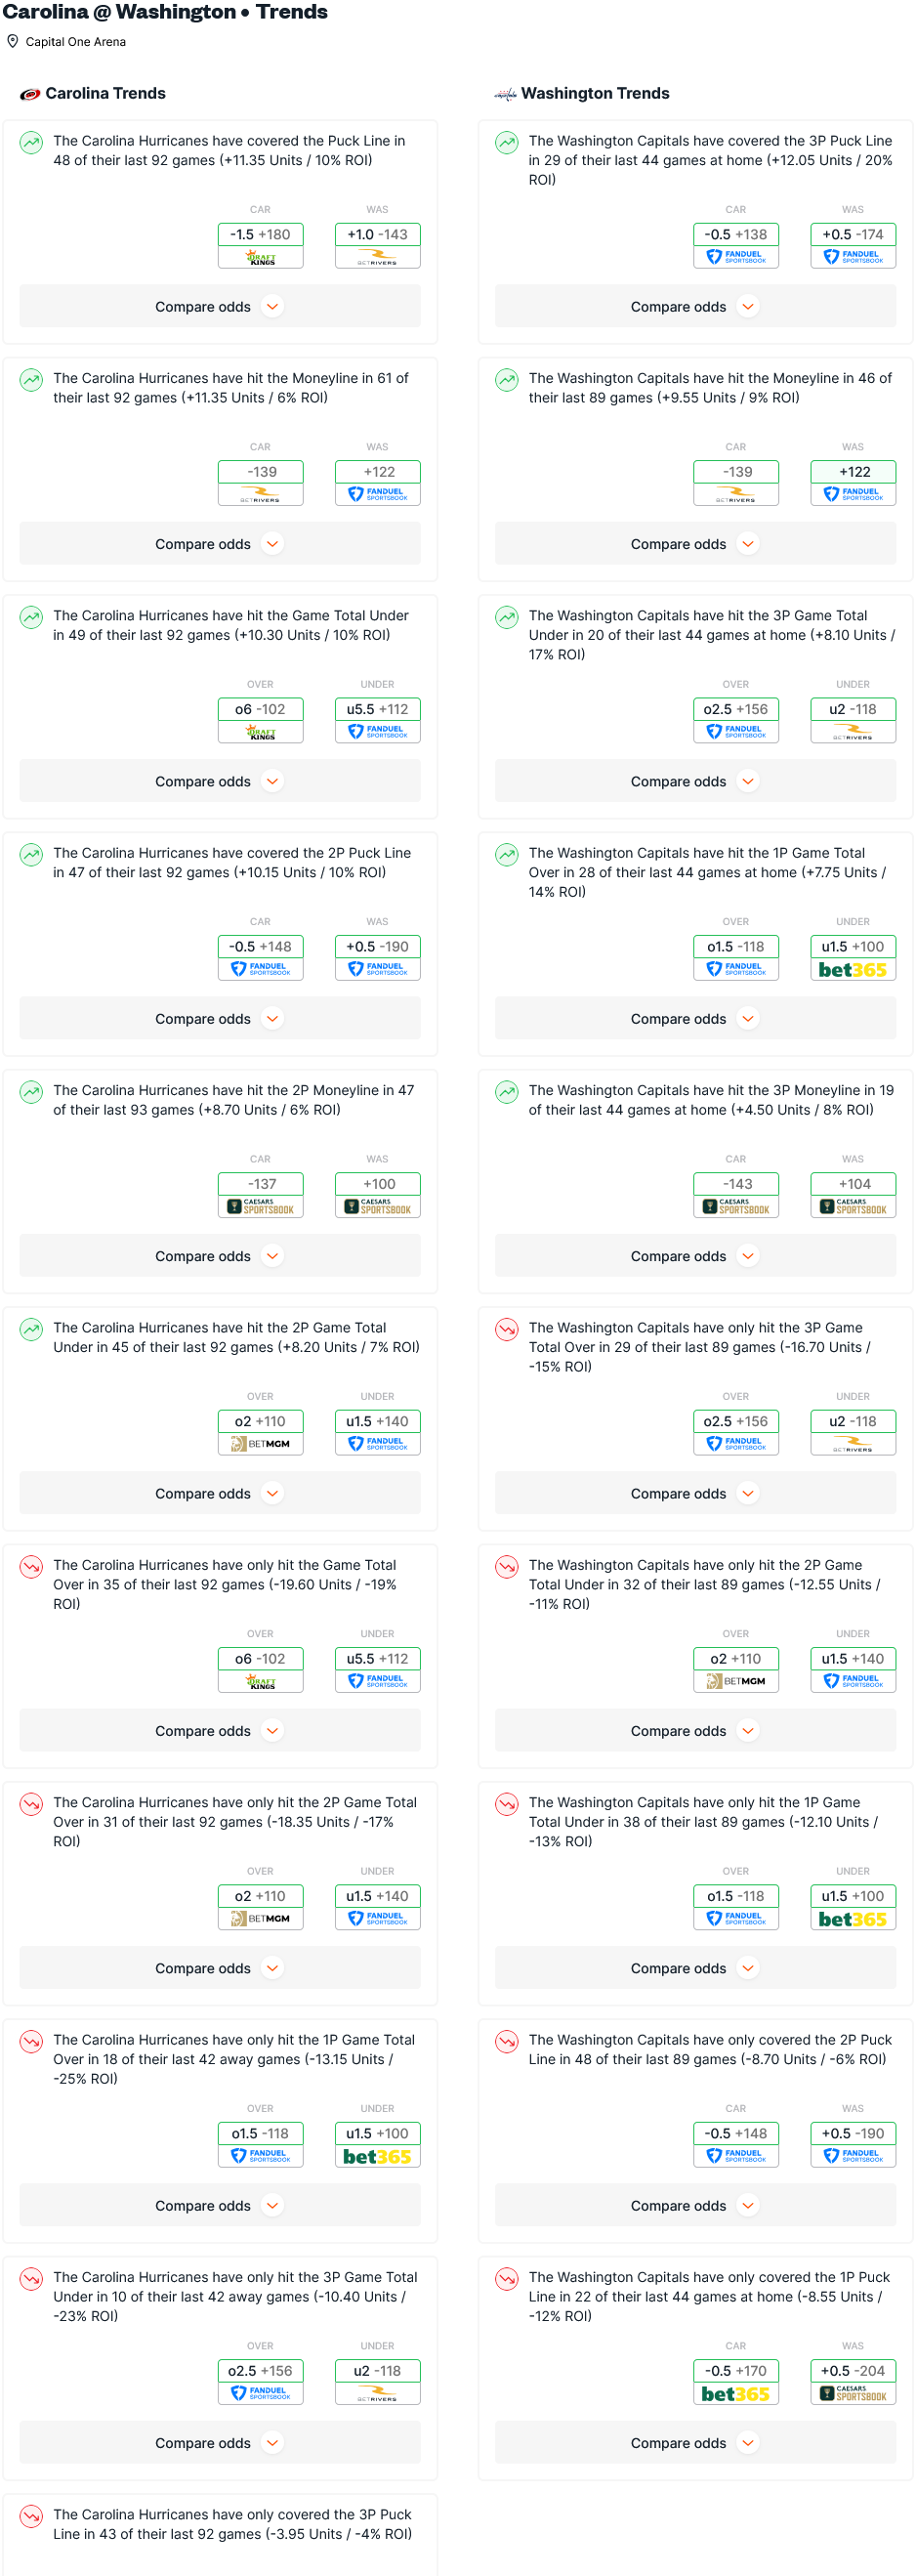Expand Compare odds for Washington Moneyline 46 of 89 trend

[694, 544]
